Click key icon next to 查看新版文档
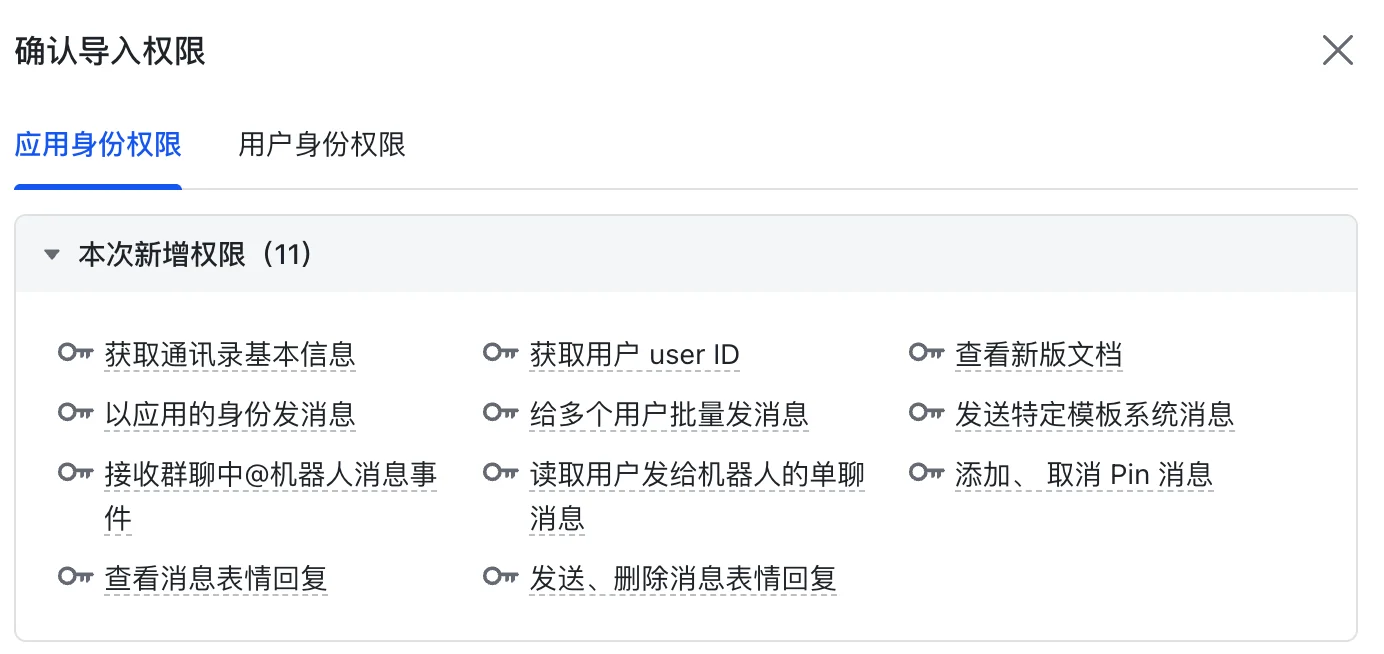The height and width of the screenshot is (654, 1384). click(927, 353)
